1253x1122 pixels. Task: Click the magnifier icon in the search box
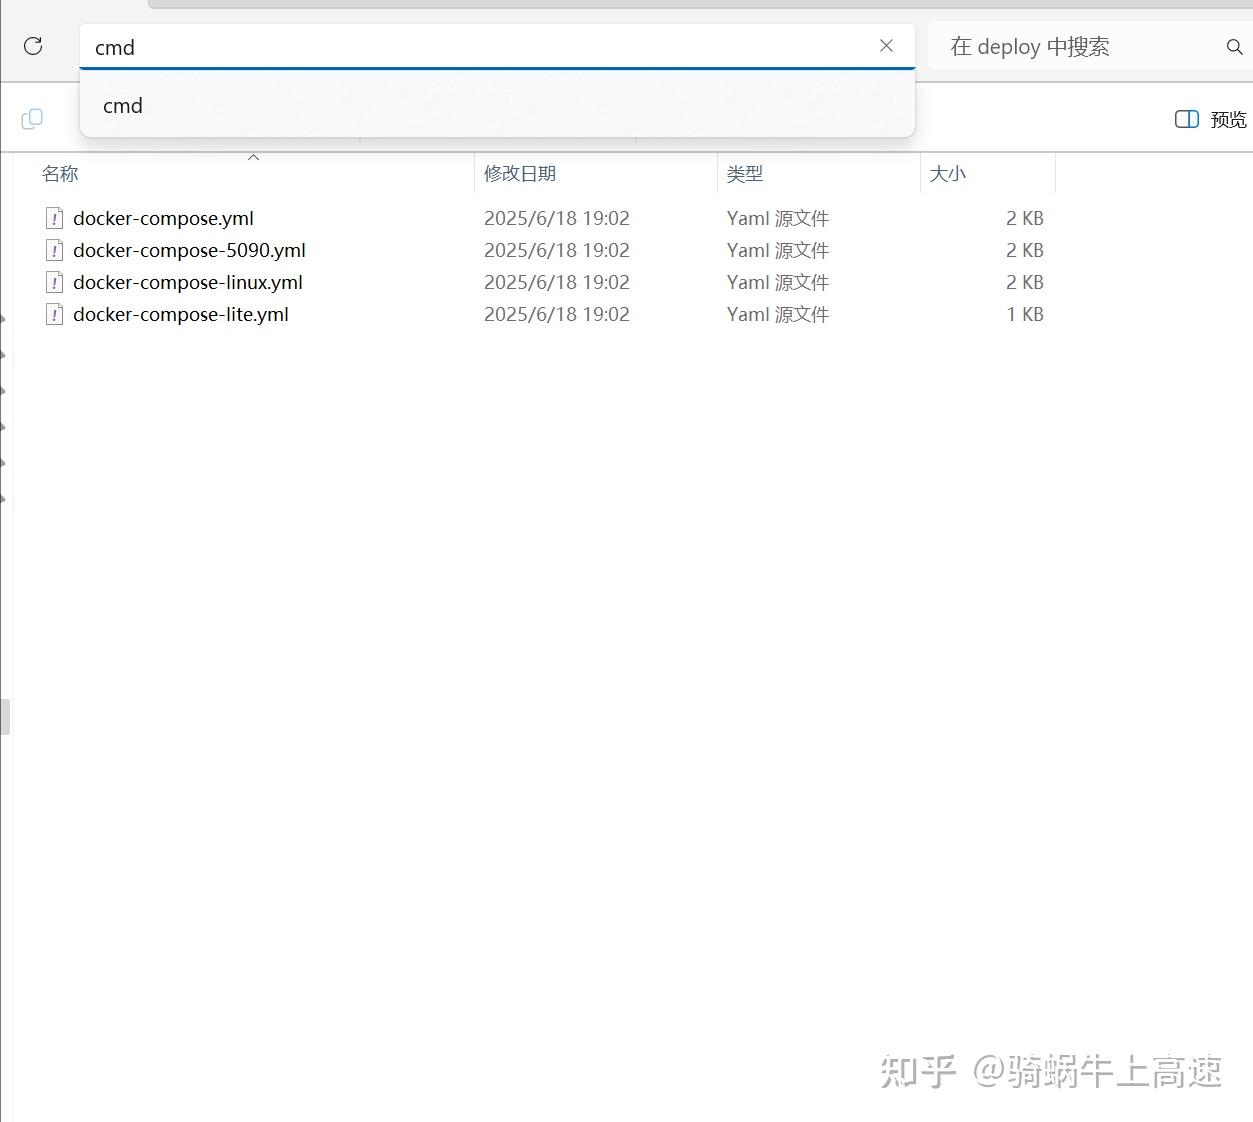pyautogui.click(x=1234, y=47)
